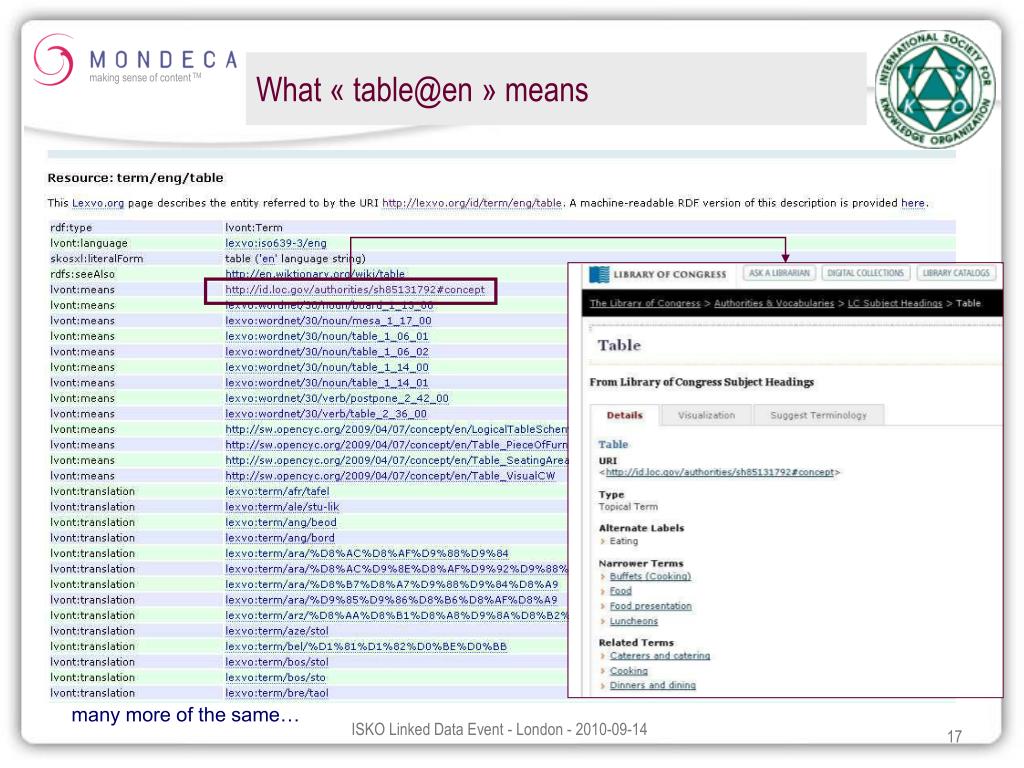Open translation lexvo:term/bre/taol

coord(277,694)
